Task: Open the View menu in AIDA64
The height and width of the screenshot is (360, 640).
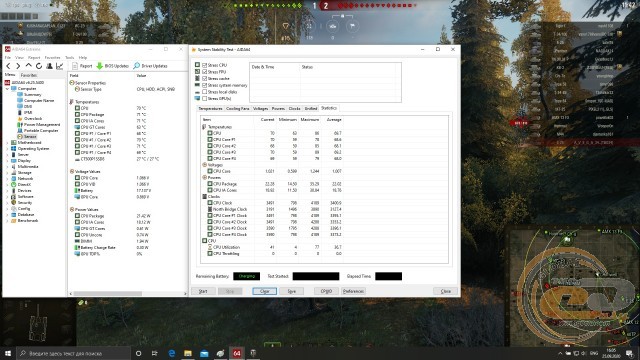Action: click(19, 58)
